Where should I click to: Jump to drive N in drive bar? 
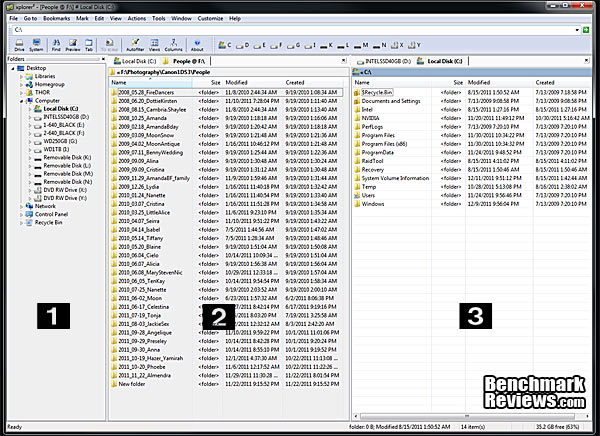pyautogui.click(x=379, y=45)
